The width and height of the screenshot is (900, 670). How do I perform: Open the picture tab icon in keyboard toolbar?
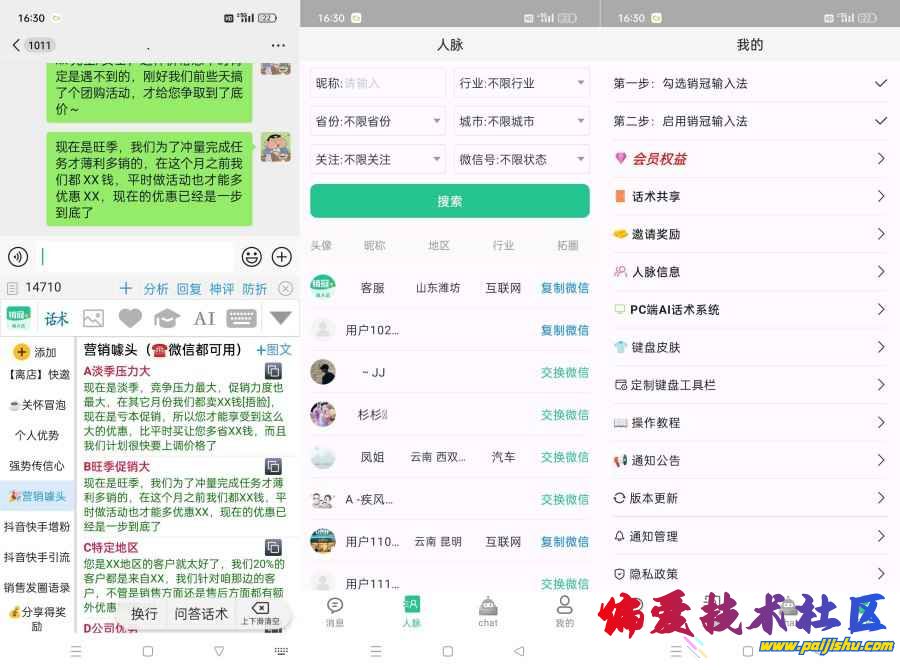coord(93,318)
